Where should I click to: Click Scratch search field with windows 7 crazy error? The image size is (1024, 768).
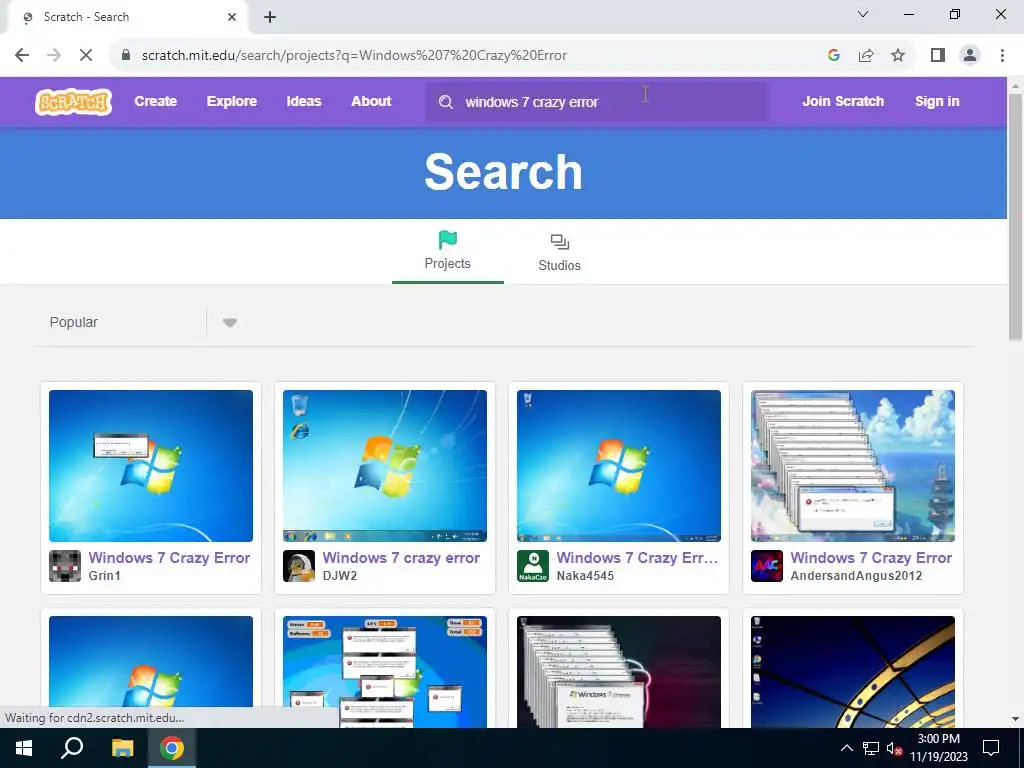pyautogui.click(x=597, y=102)
